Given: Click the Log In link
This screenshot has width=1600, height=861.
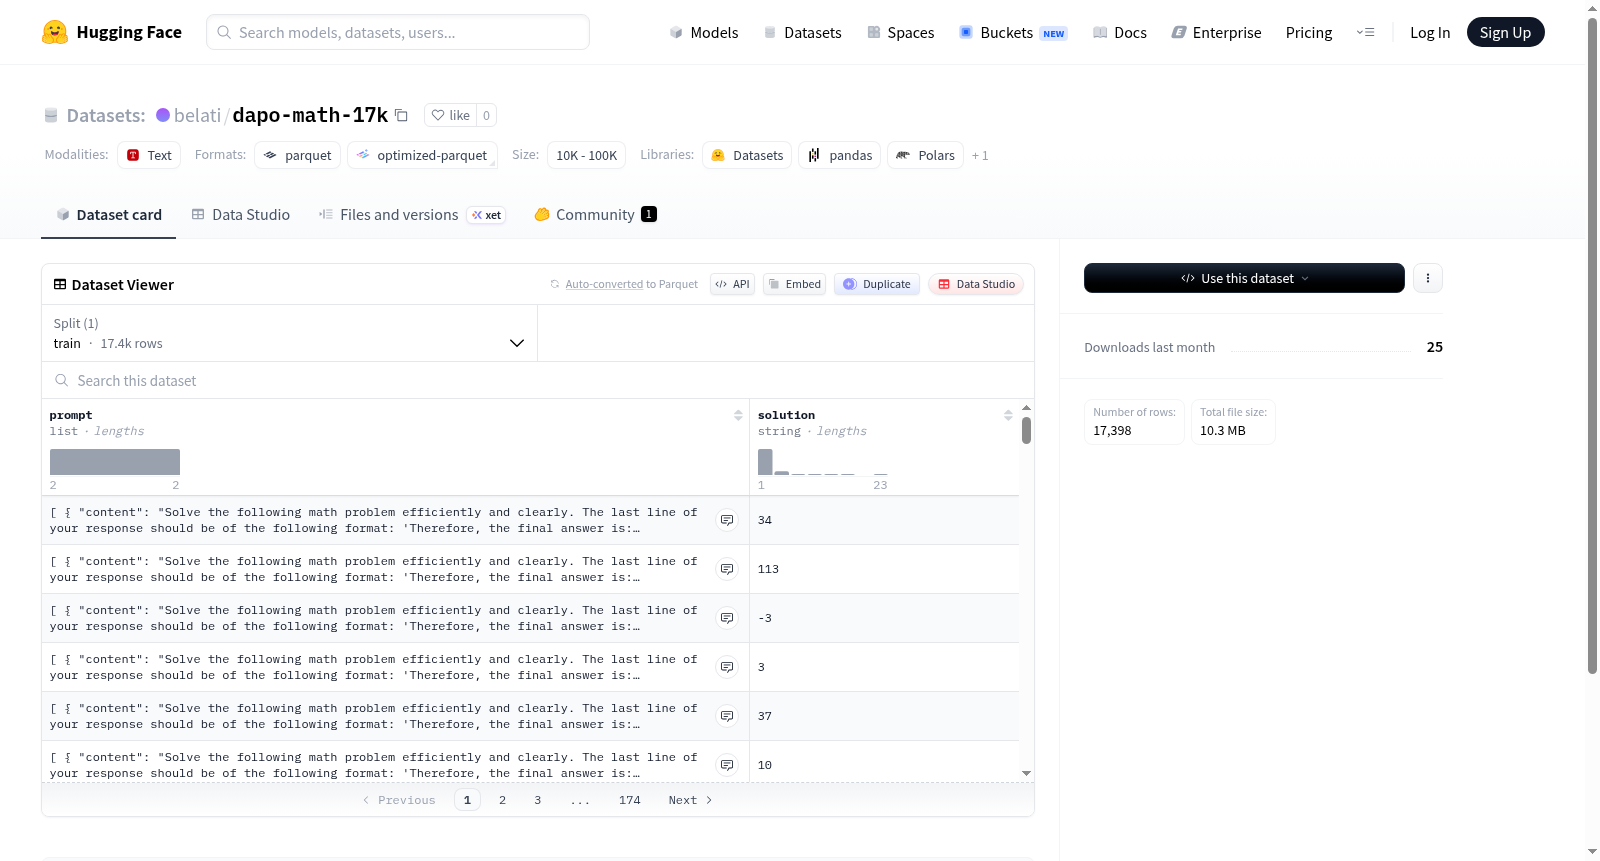Looking at the screenshot, I should point(1430,32).
